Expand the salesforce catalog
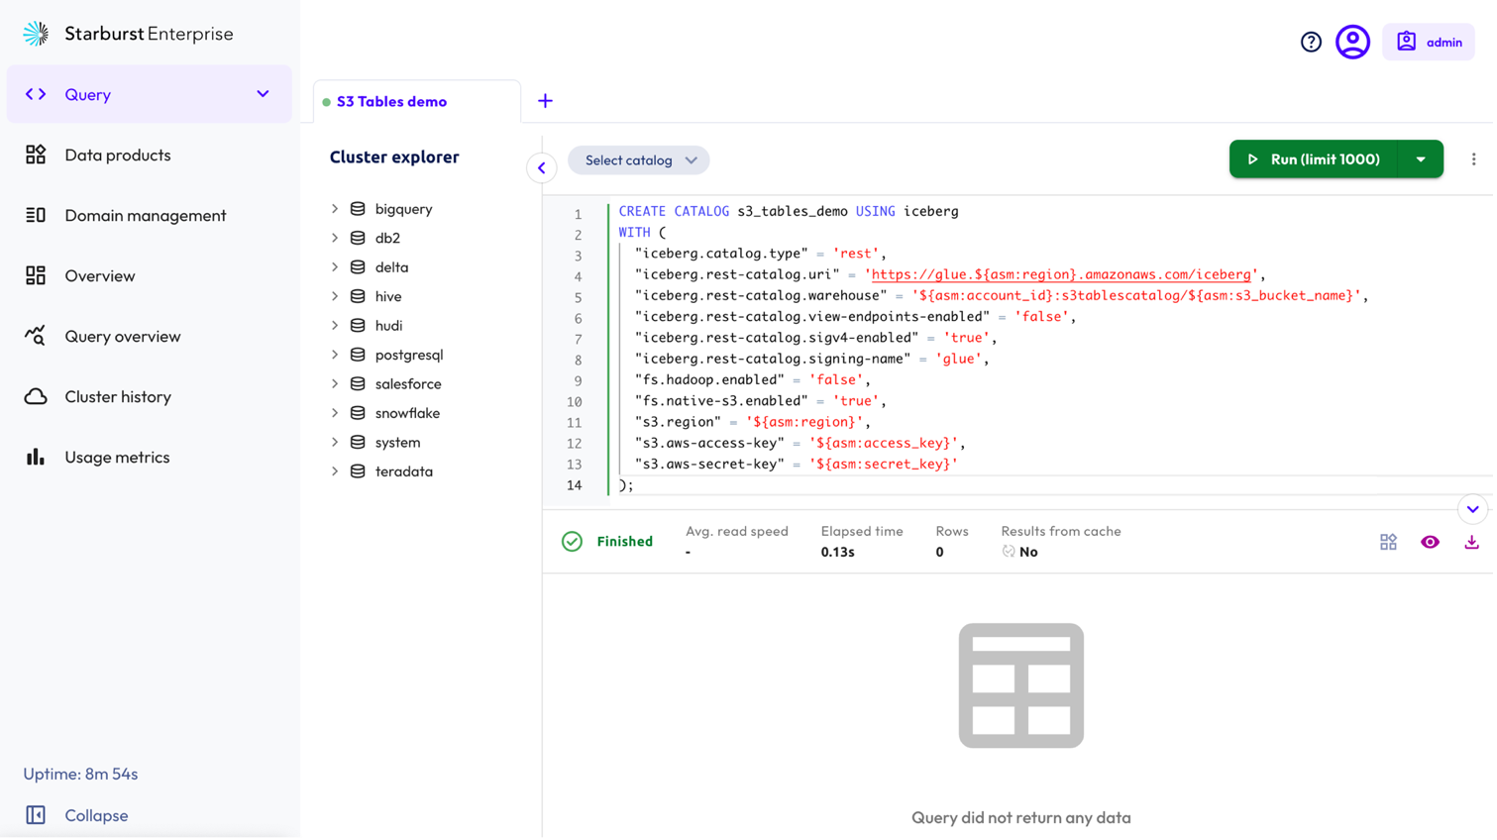1497x840 pixels. 335,384
